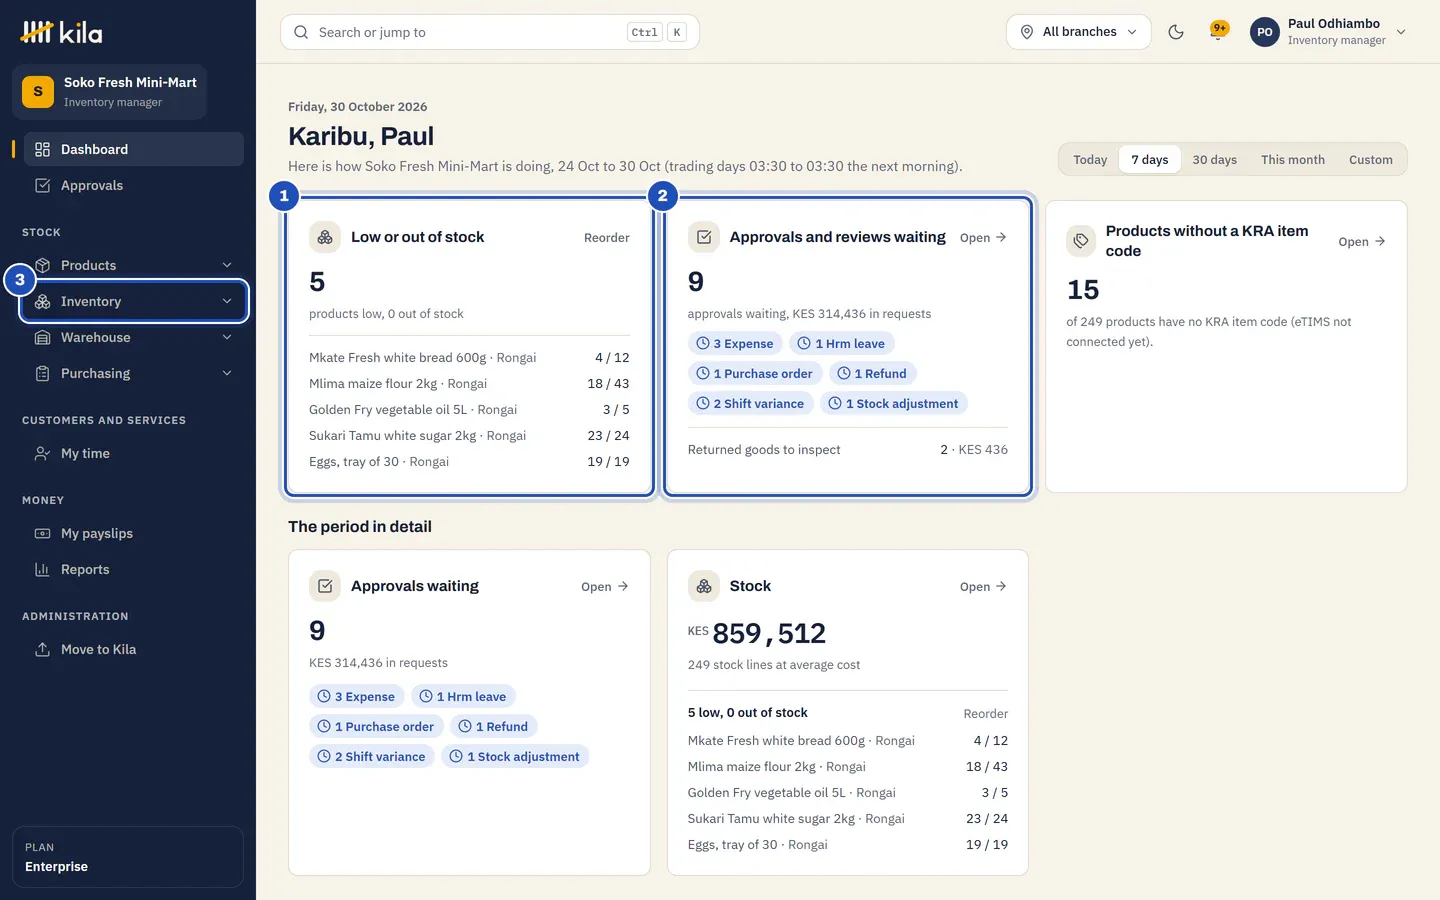The width and height of the screenshot is (1440, 900).
Task: Toggle dark mode moon icon
Action: coord(1176,32)
